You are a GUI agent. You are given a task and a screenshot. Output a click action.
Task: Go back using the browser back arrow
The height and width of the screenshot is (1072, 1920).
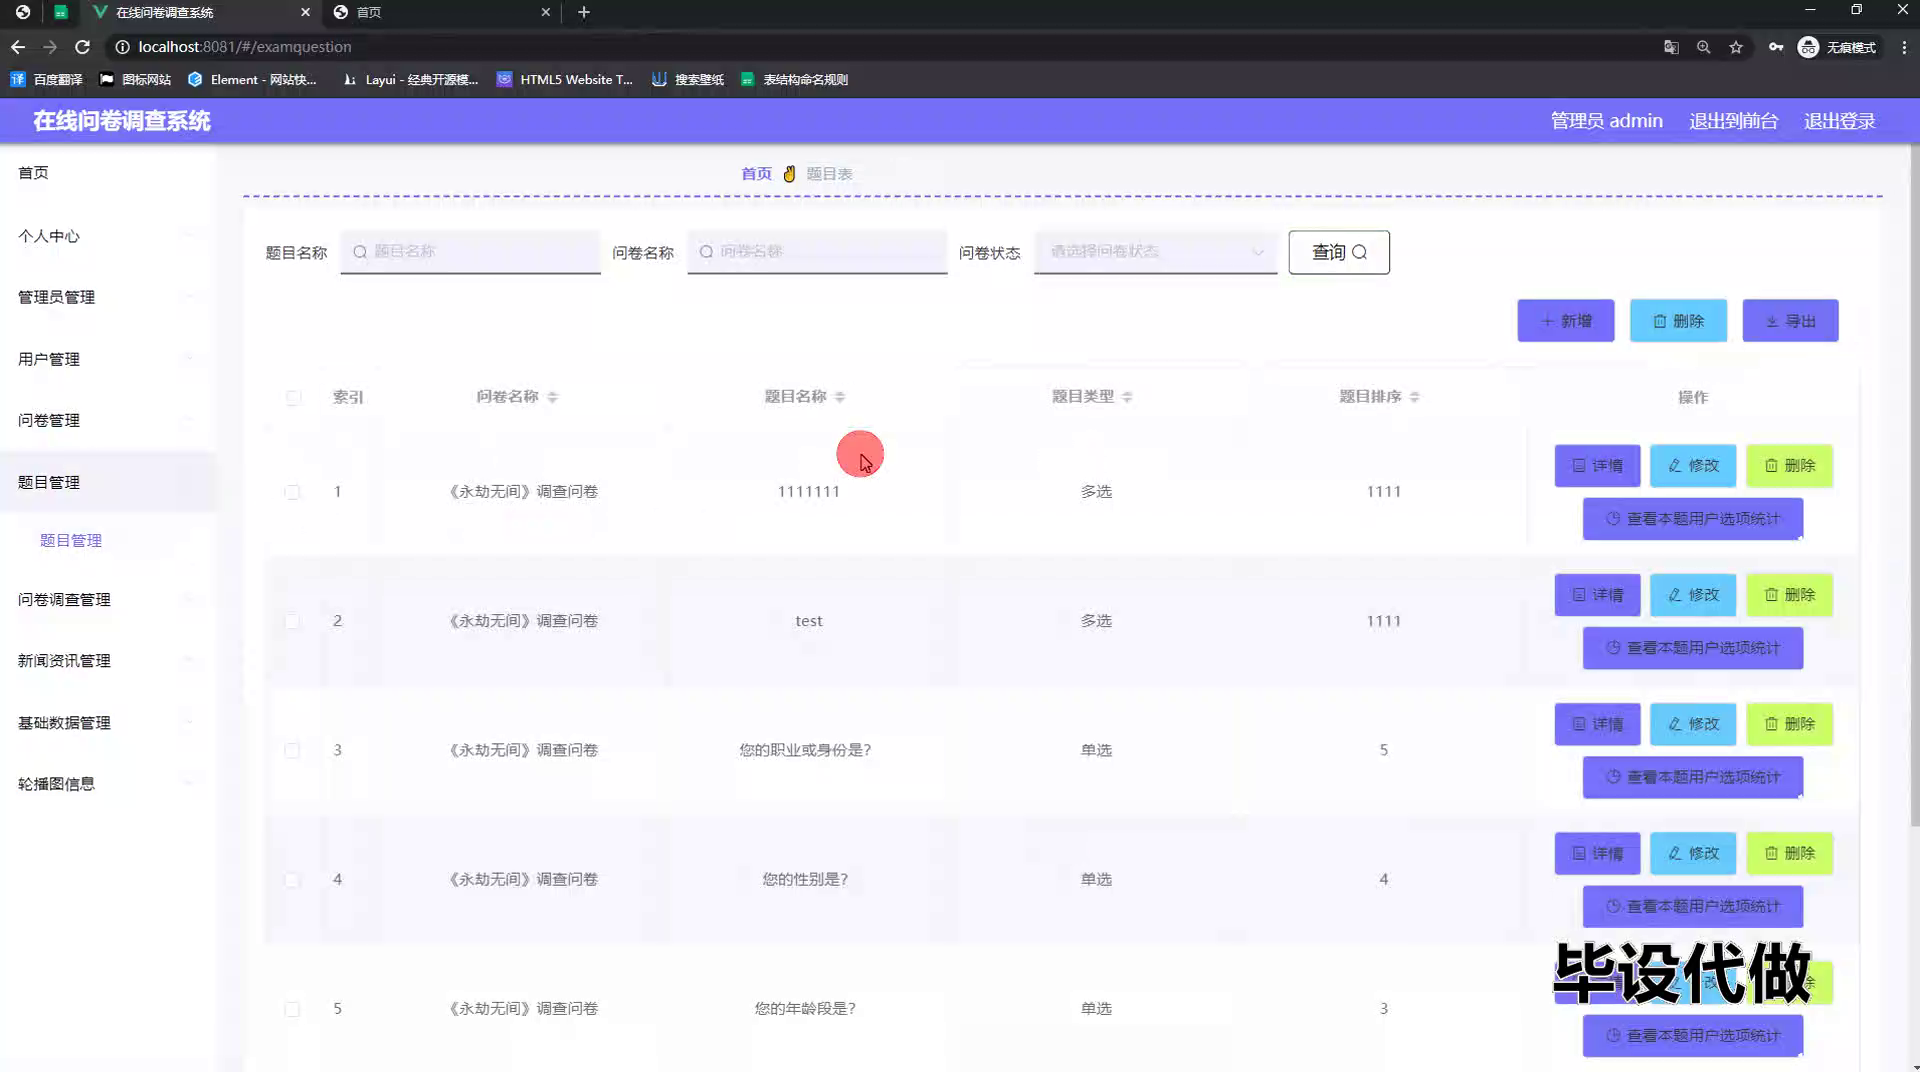[18, 47]
